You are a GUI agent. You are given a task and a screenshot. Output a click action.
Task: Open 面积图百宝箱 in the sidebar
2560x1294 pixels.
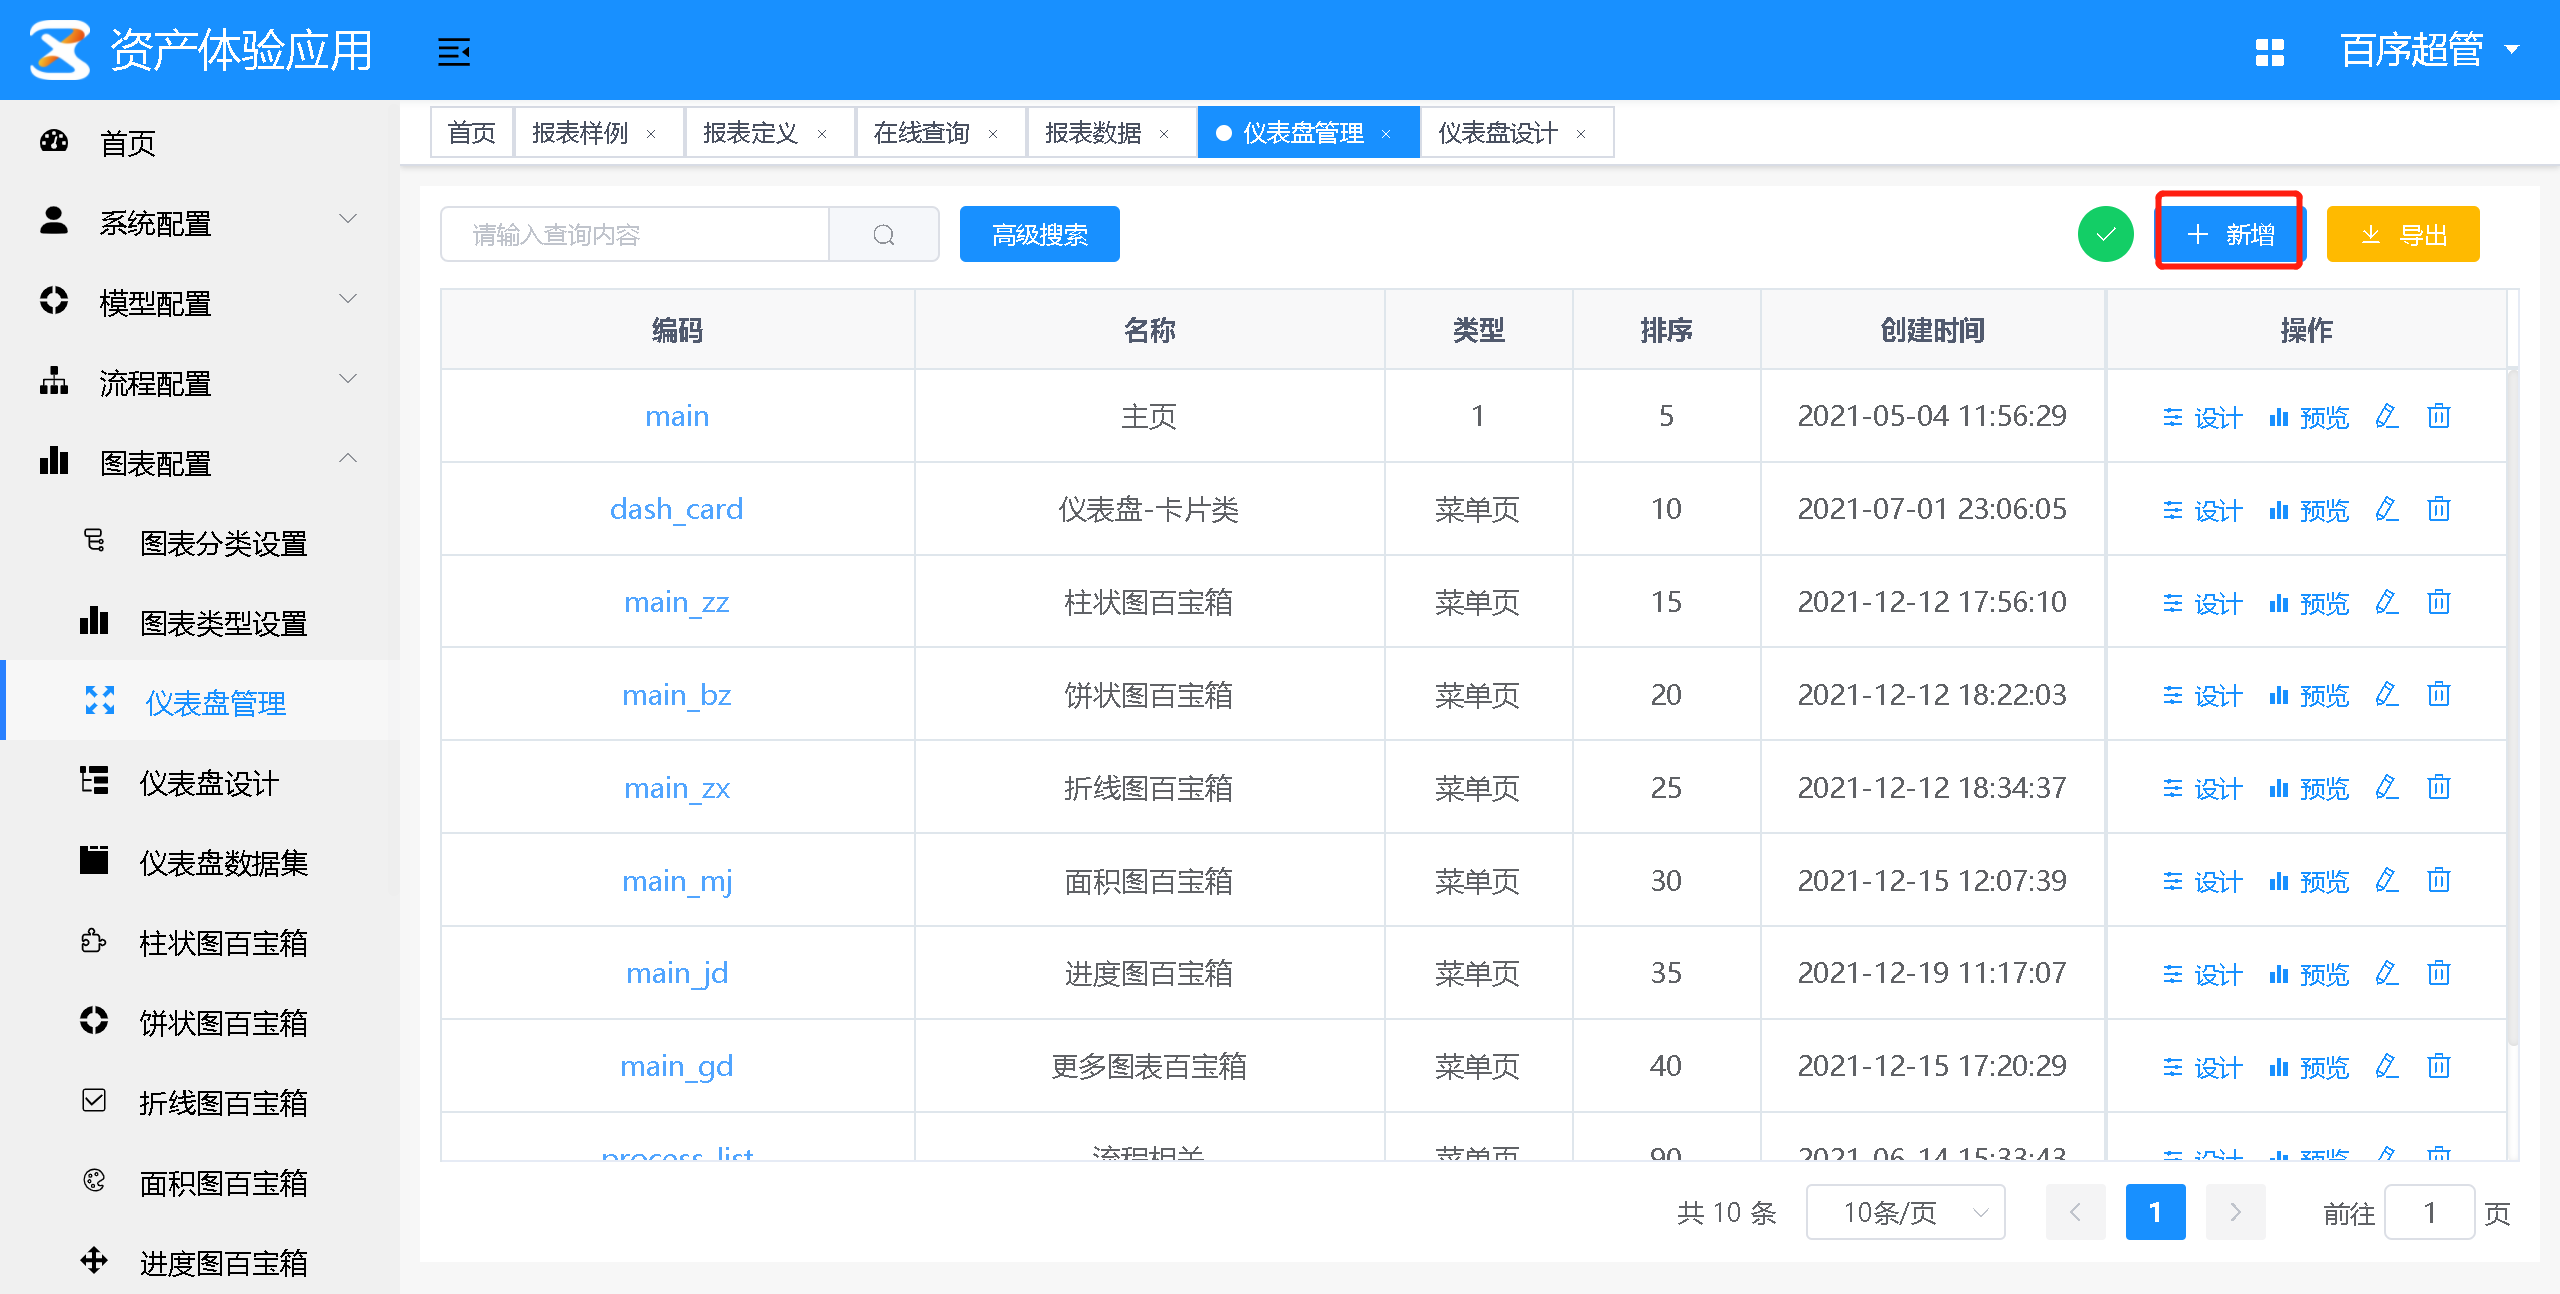pos(200,1183)
